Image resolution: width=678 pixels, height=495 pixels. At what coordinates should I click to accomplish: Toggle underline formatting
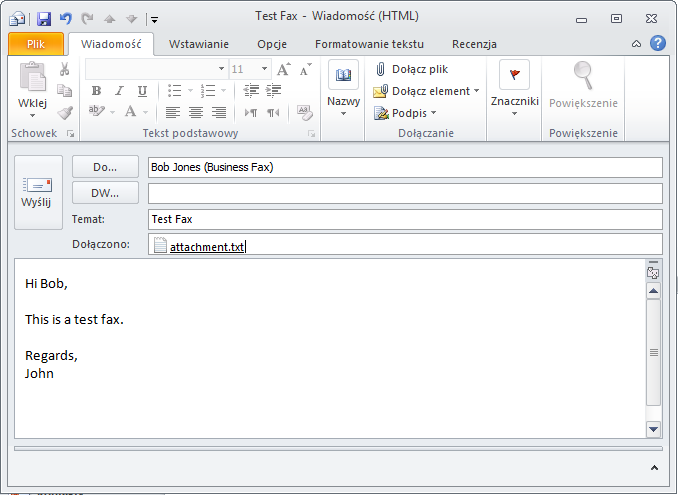click(x=142, y=91)
